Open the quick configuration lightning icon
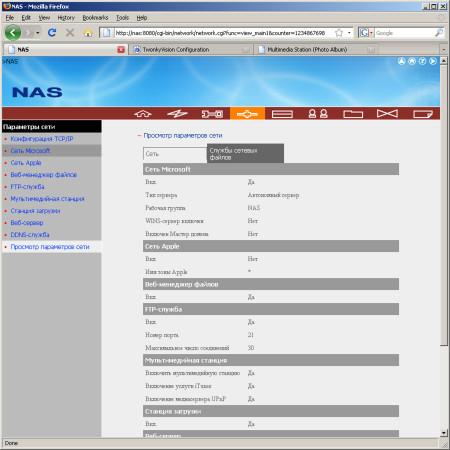This screenshot has width=450, height=450. pyautogui.click(x=177, y=114)
